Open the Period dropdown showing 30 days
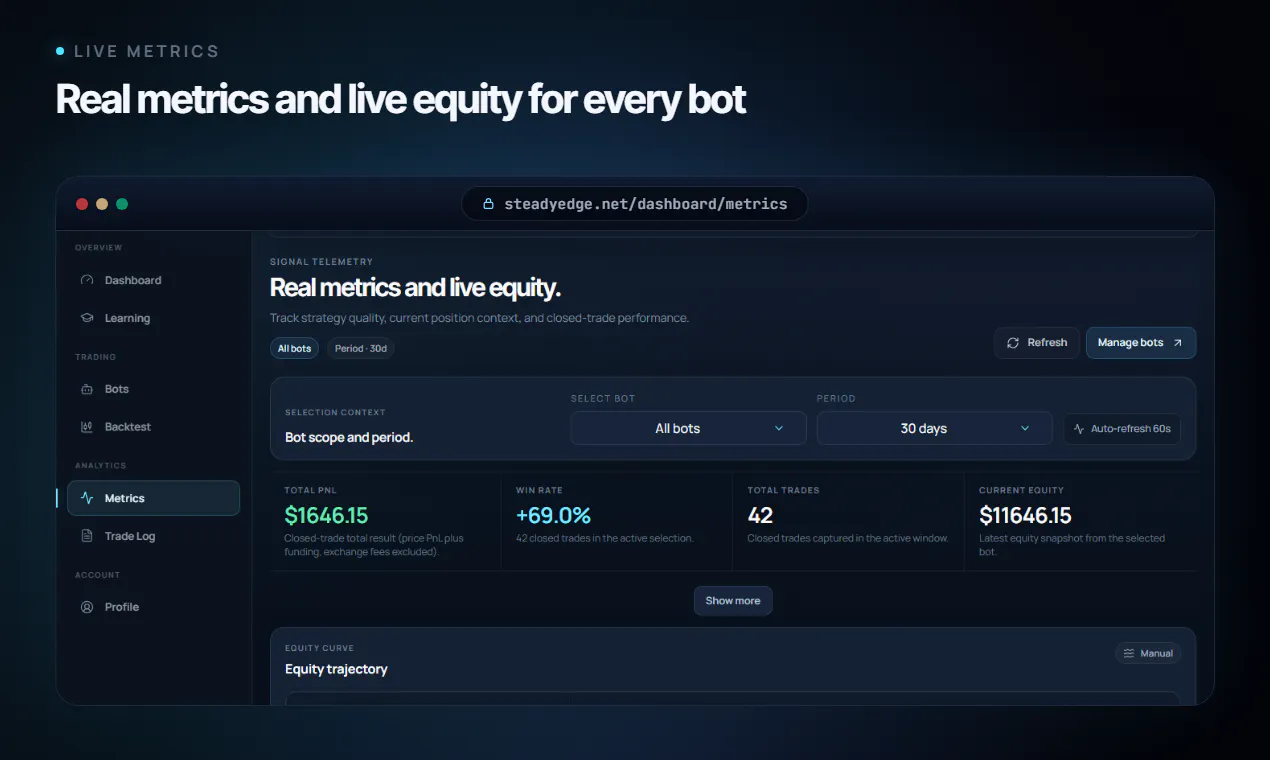 934,428
